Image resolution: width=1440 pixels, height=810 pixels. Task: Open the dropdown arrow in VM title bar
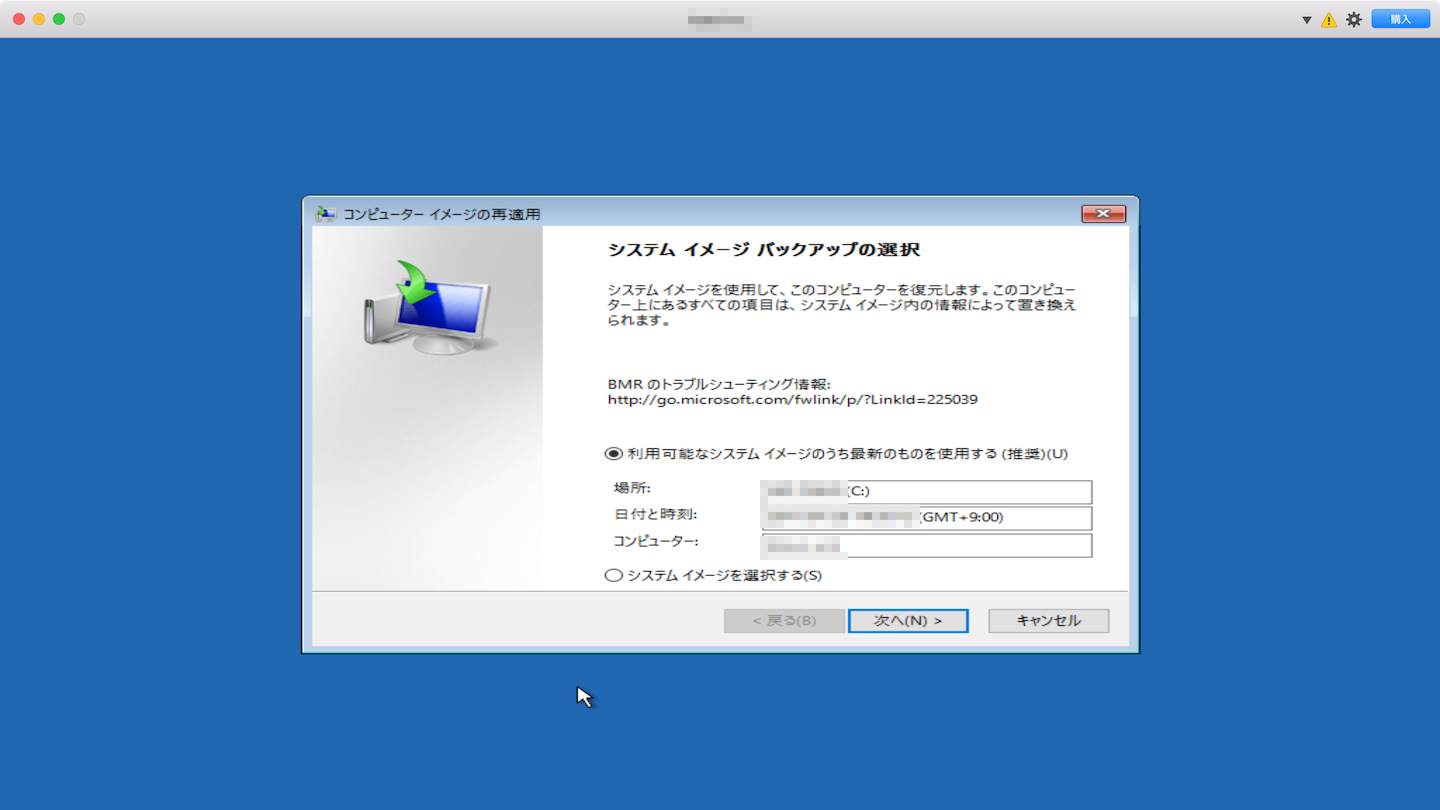(x=1306, y=20)
